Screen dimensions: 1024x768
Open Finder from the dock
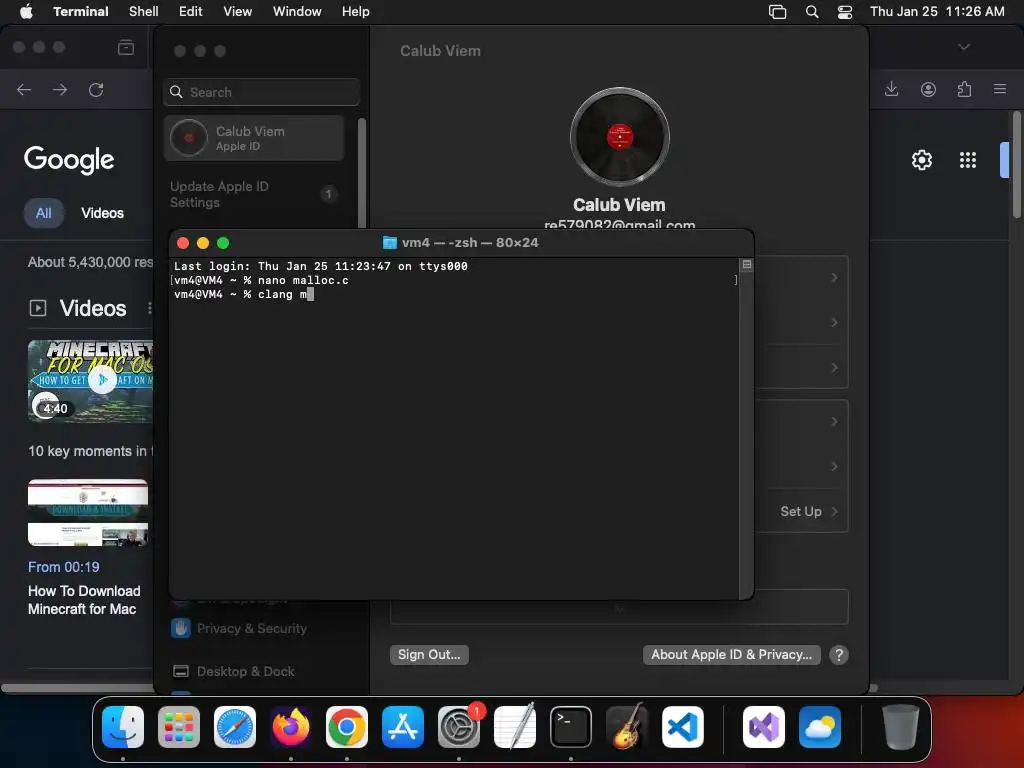[123, 727]
